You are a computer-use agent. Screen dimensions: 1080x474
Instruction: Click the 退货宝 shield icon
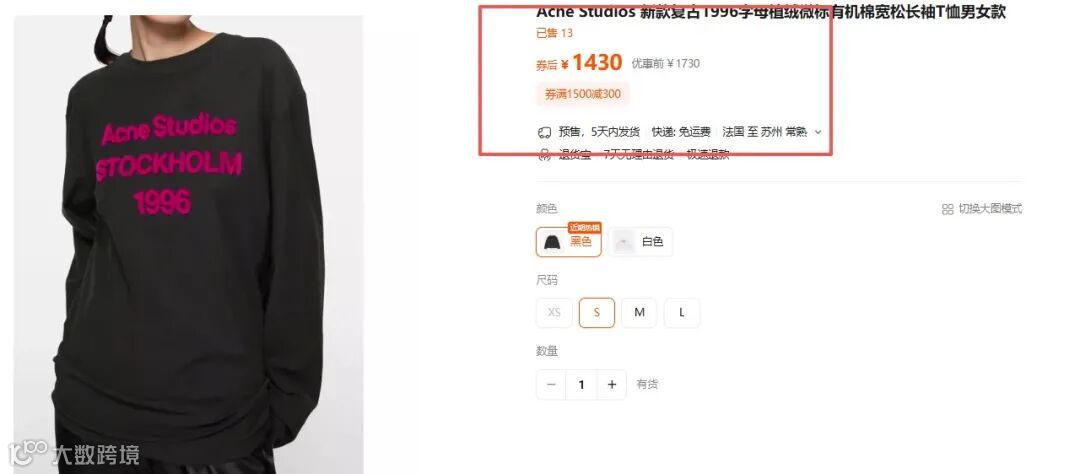(545, 154)
